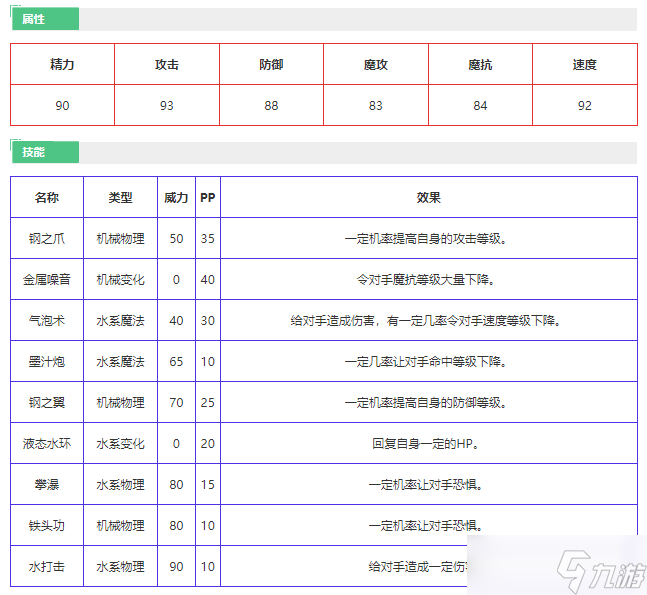
Task: Select skill name 墨汁炮
Action: coord(47,361)
